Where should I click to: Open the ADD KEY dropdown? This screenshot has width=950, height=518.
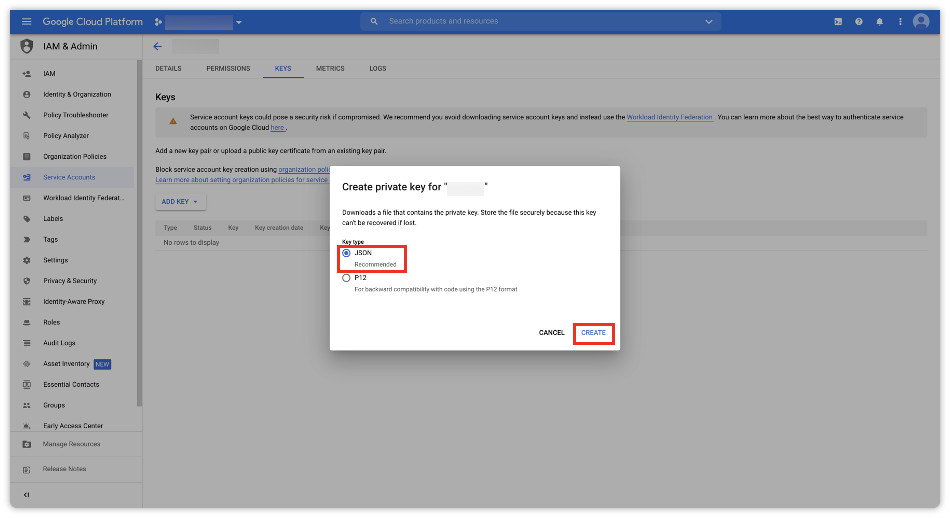point(180,202)
